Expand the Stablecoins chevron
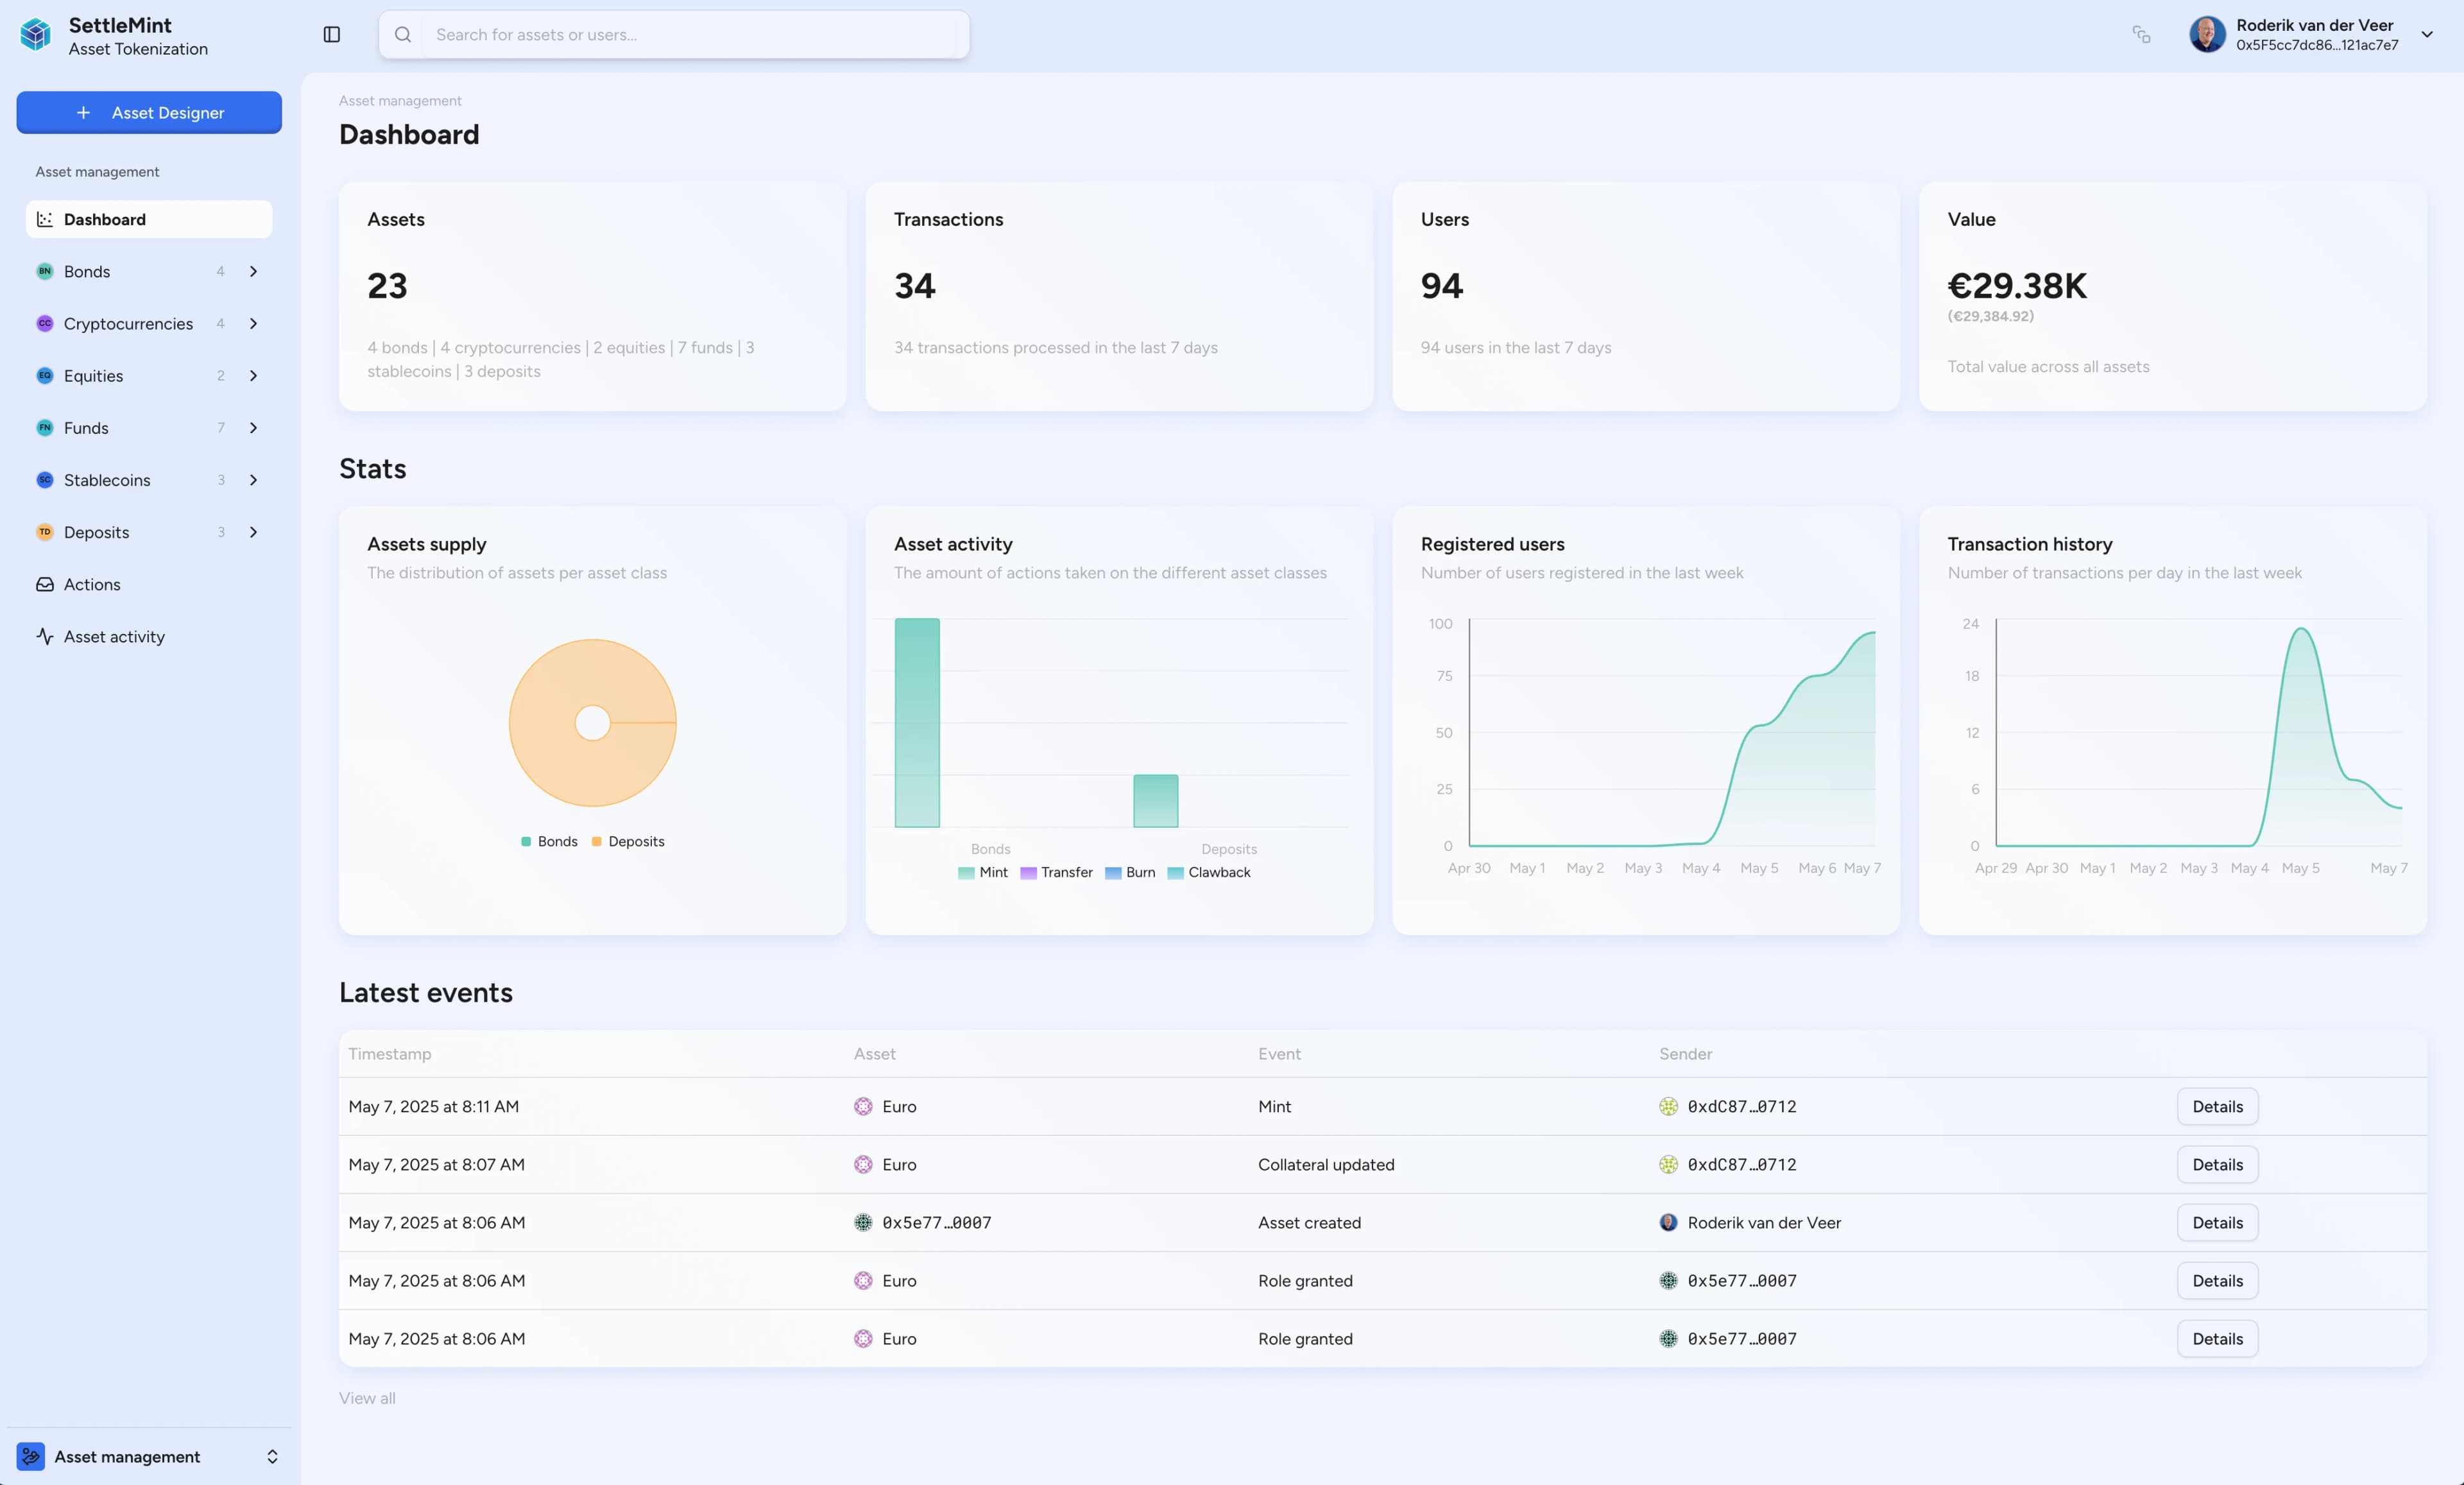Viewport: 2464px width, 1485px height. coord(253,480)
